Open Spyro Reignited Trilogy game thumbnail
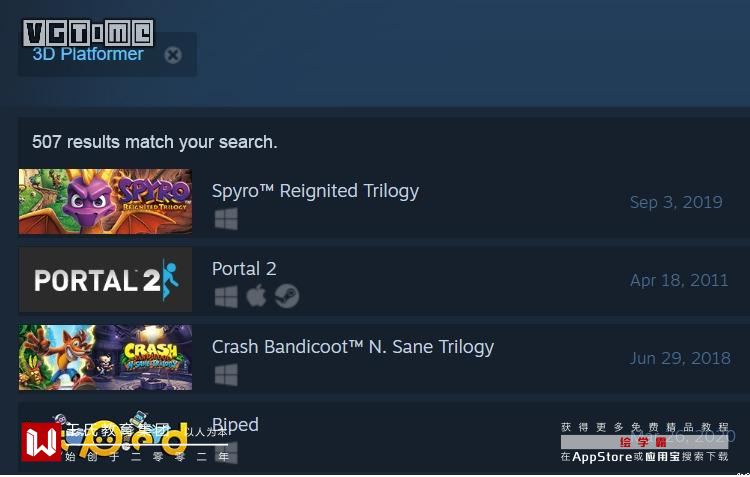The image size is (750, 477). [105, 201]
